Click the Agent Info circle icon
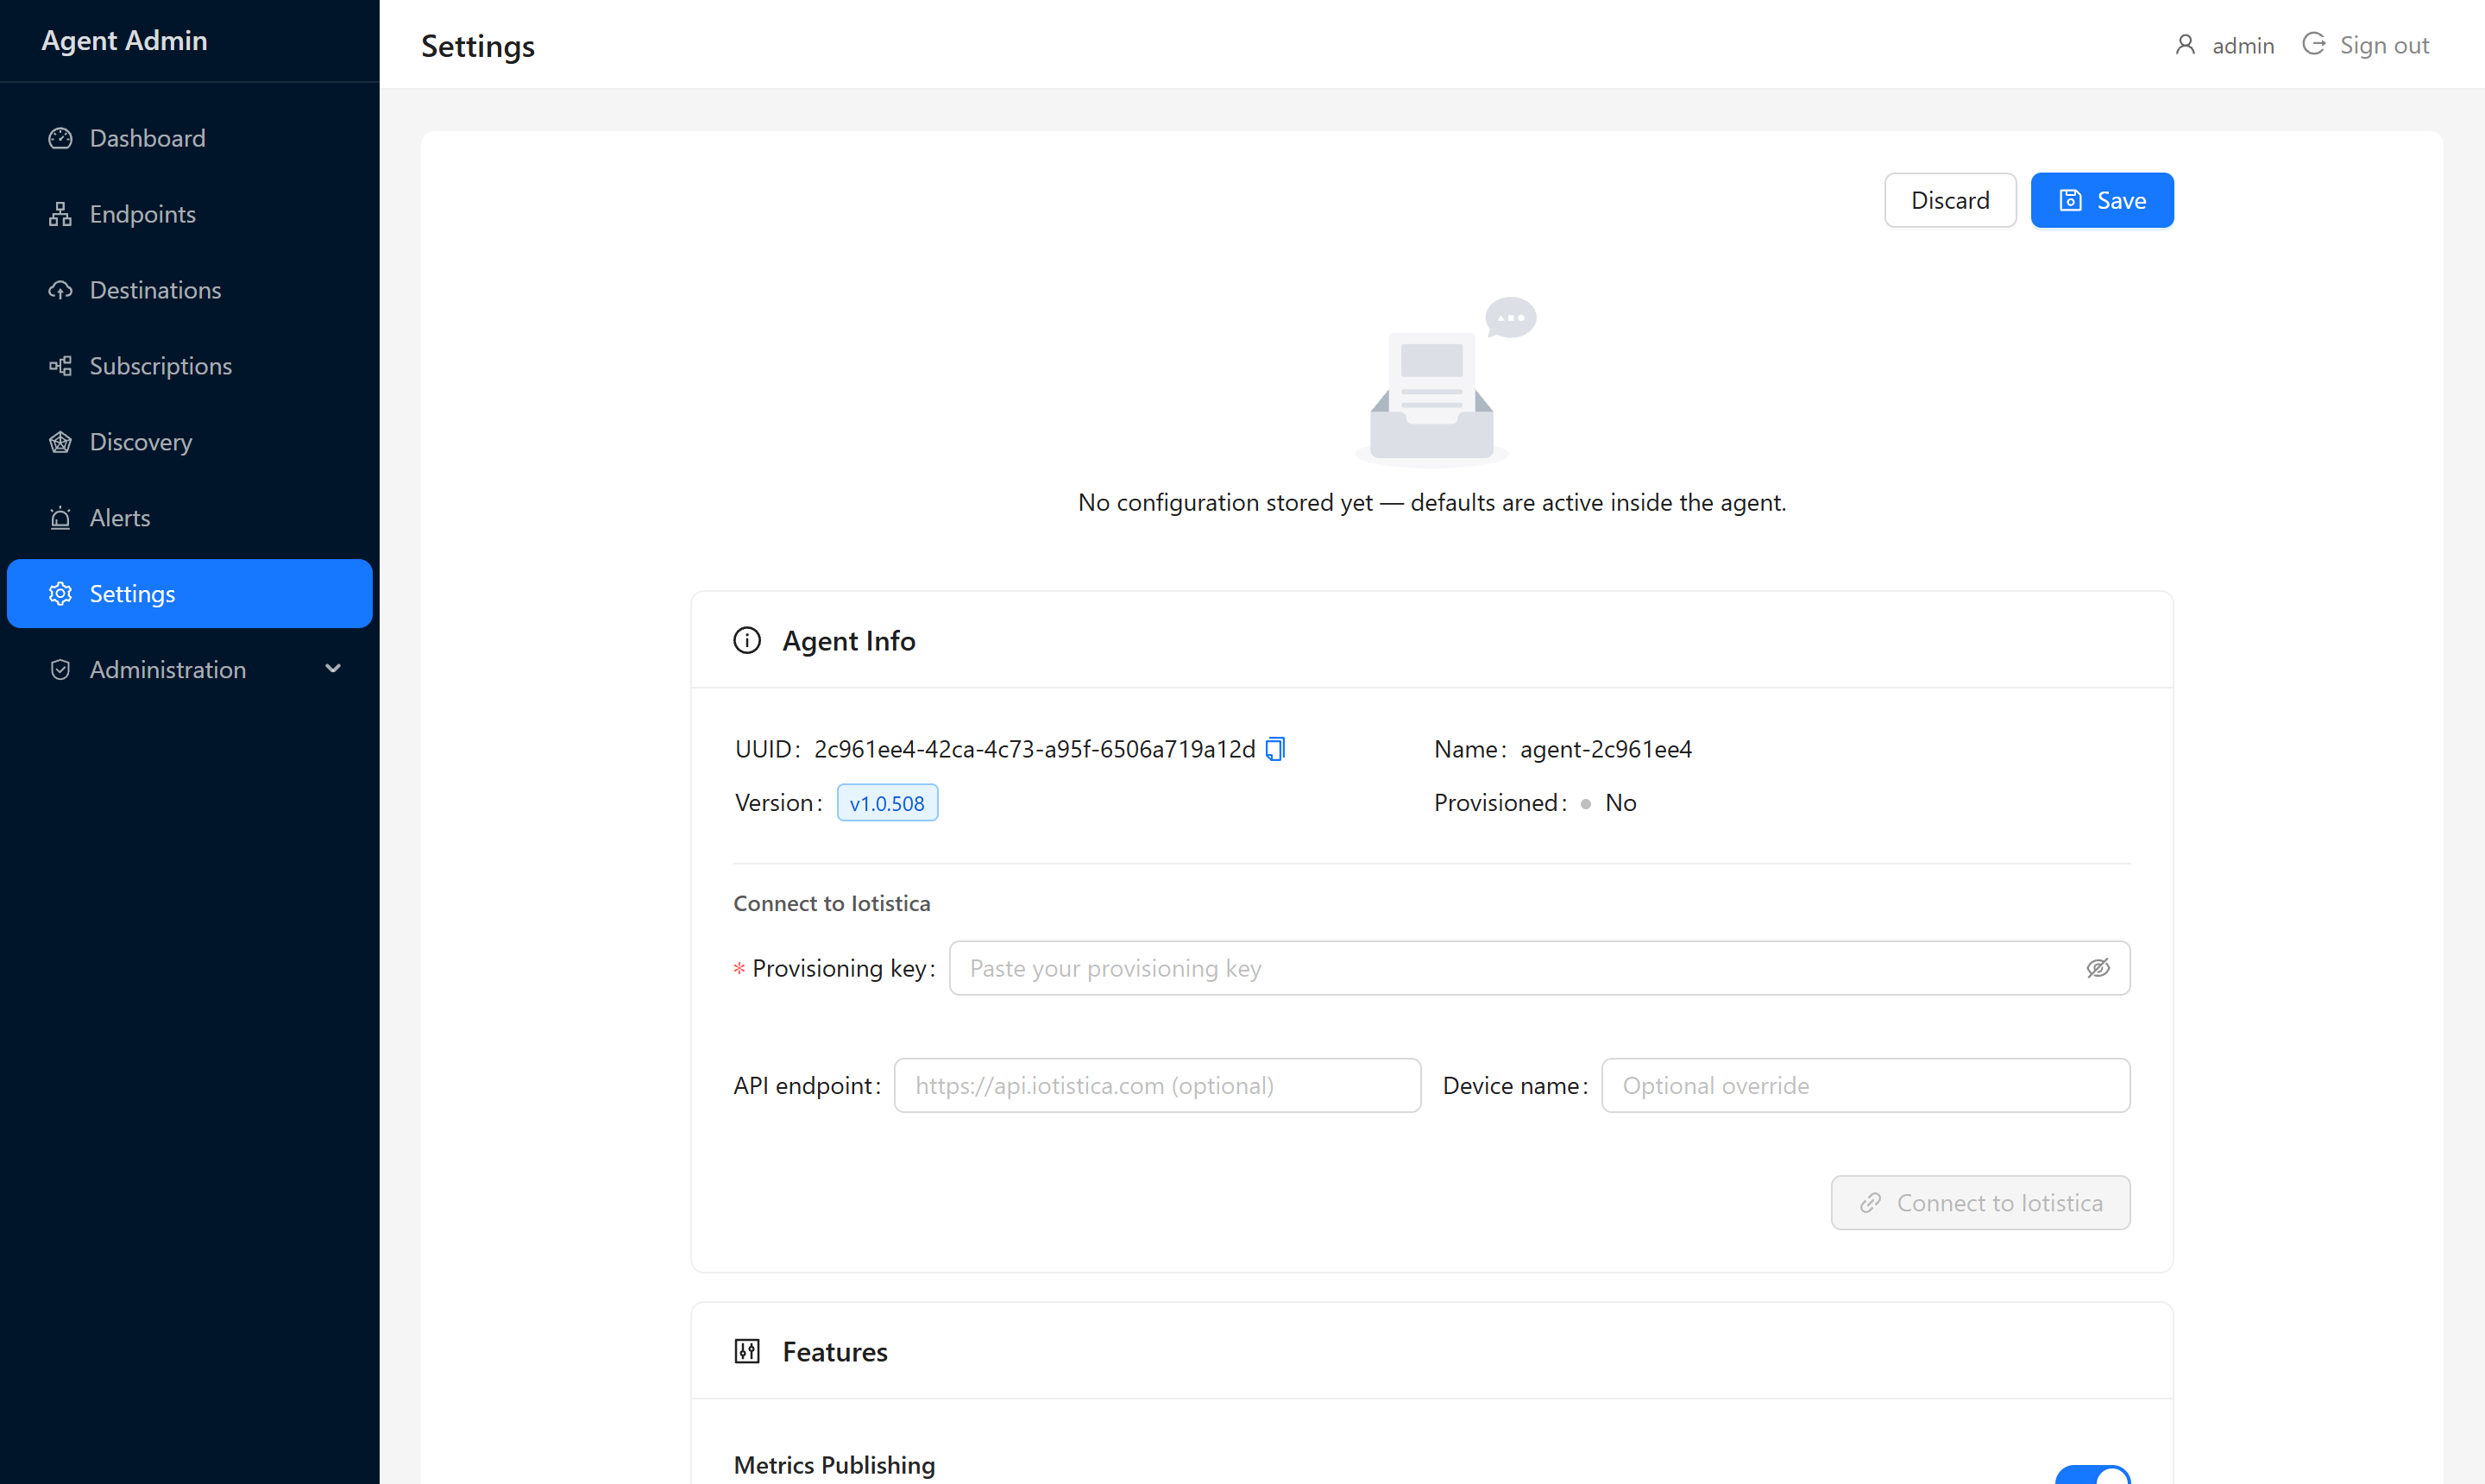The height and width of the screenshot is (1484, 2485). click(747, 640)
